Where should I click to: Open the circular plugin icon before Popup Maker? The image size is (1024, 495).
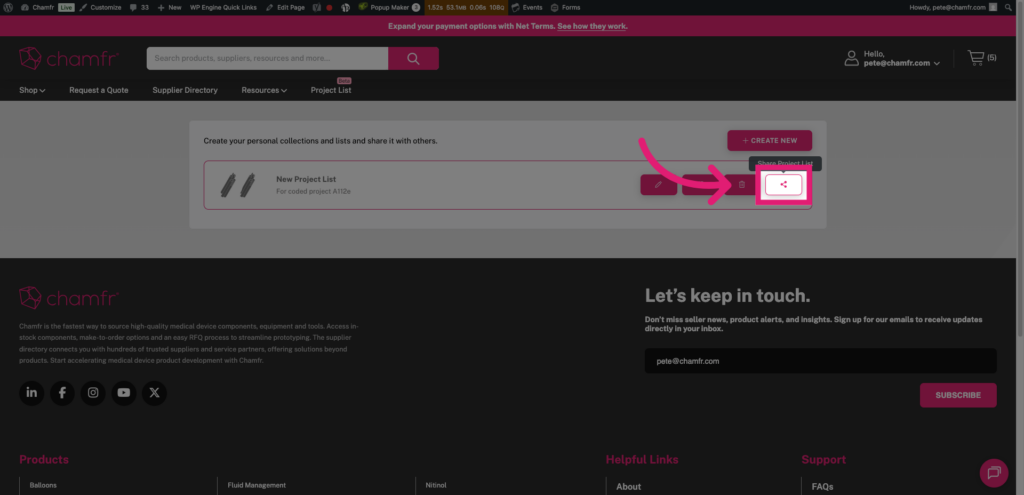(x=345, y=7)
